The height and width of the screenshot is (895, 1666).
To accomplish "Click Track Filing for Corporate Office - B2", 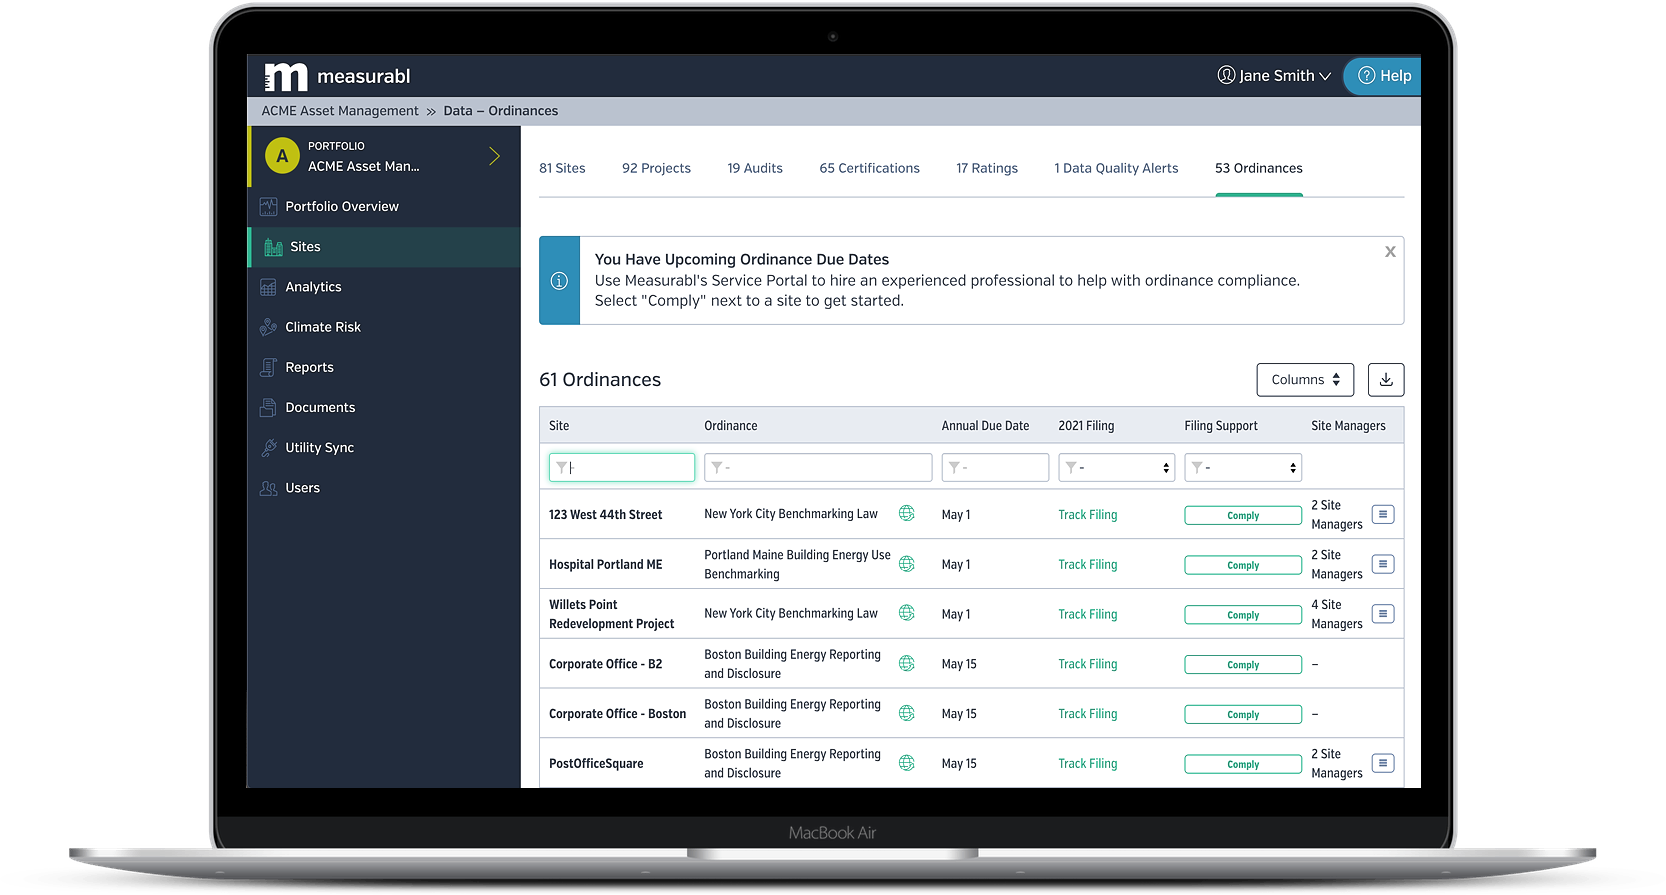I will pyautogui.click(x=1088, y=664).
